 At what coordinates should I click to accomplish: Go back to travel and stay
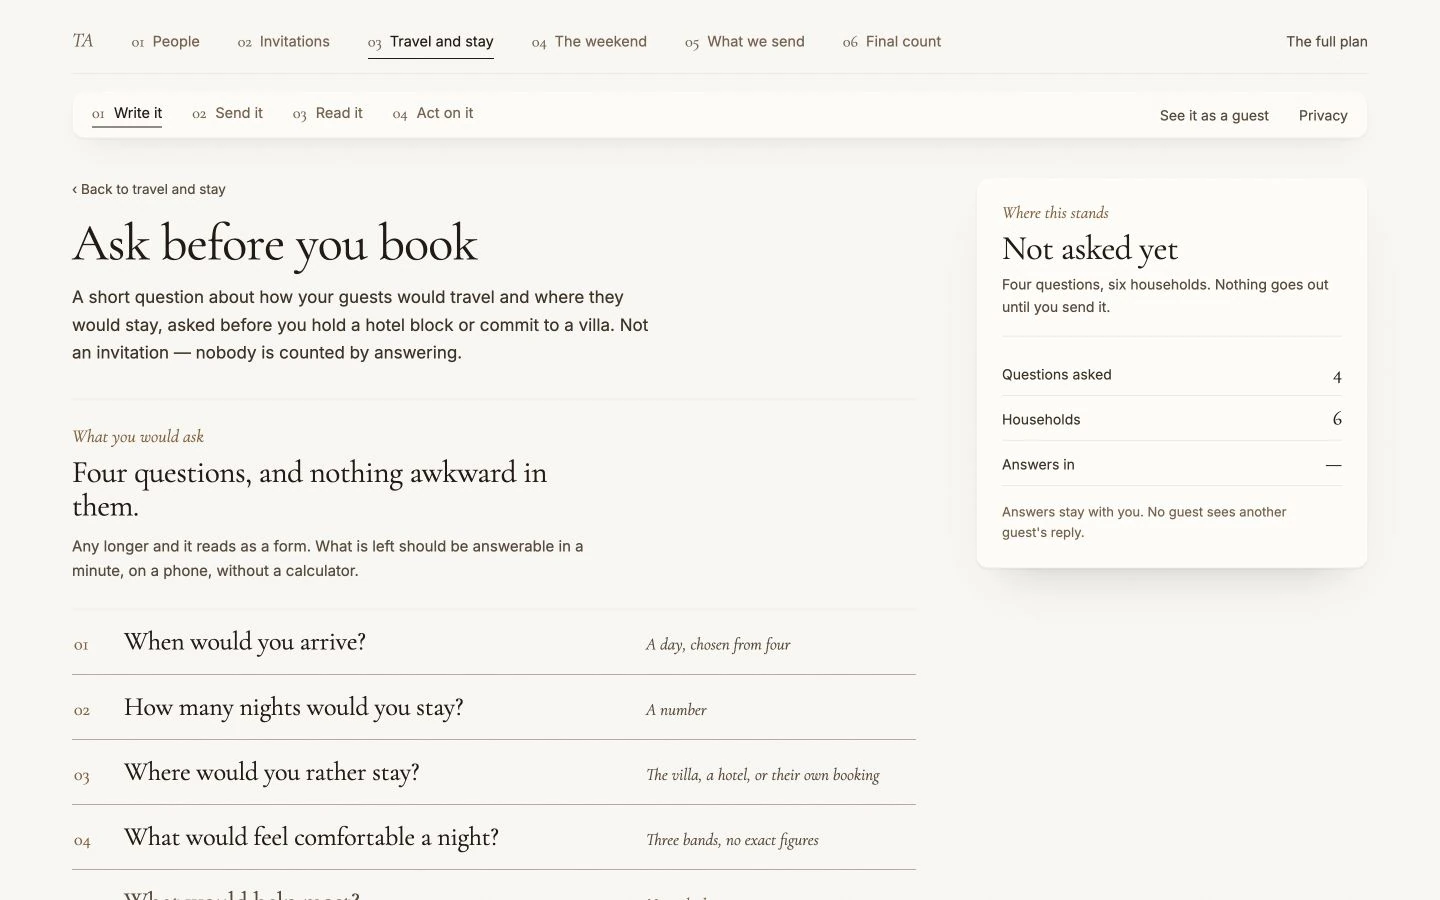click(x=149, y=189)
